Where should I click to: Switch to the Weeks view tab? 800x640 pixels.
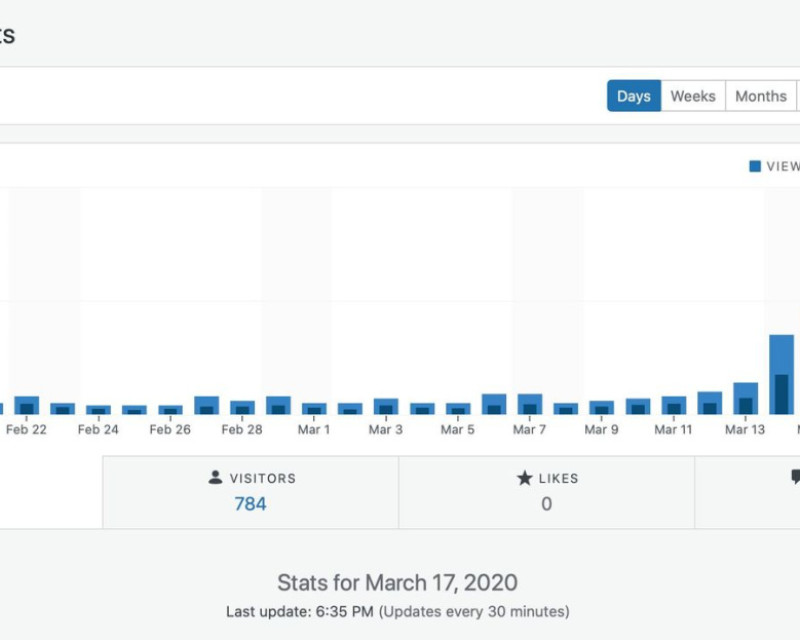click(x=692, y=96)
